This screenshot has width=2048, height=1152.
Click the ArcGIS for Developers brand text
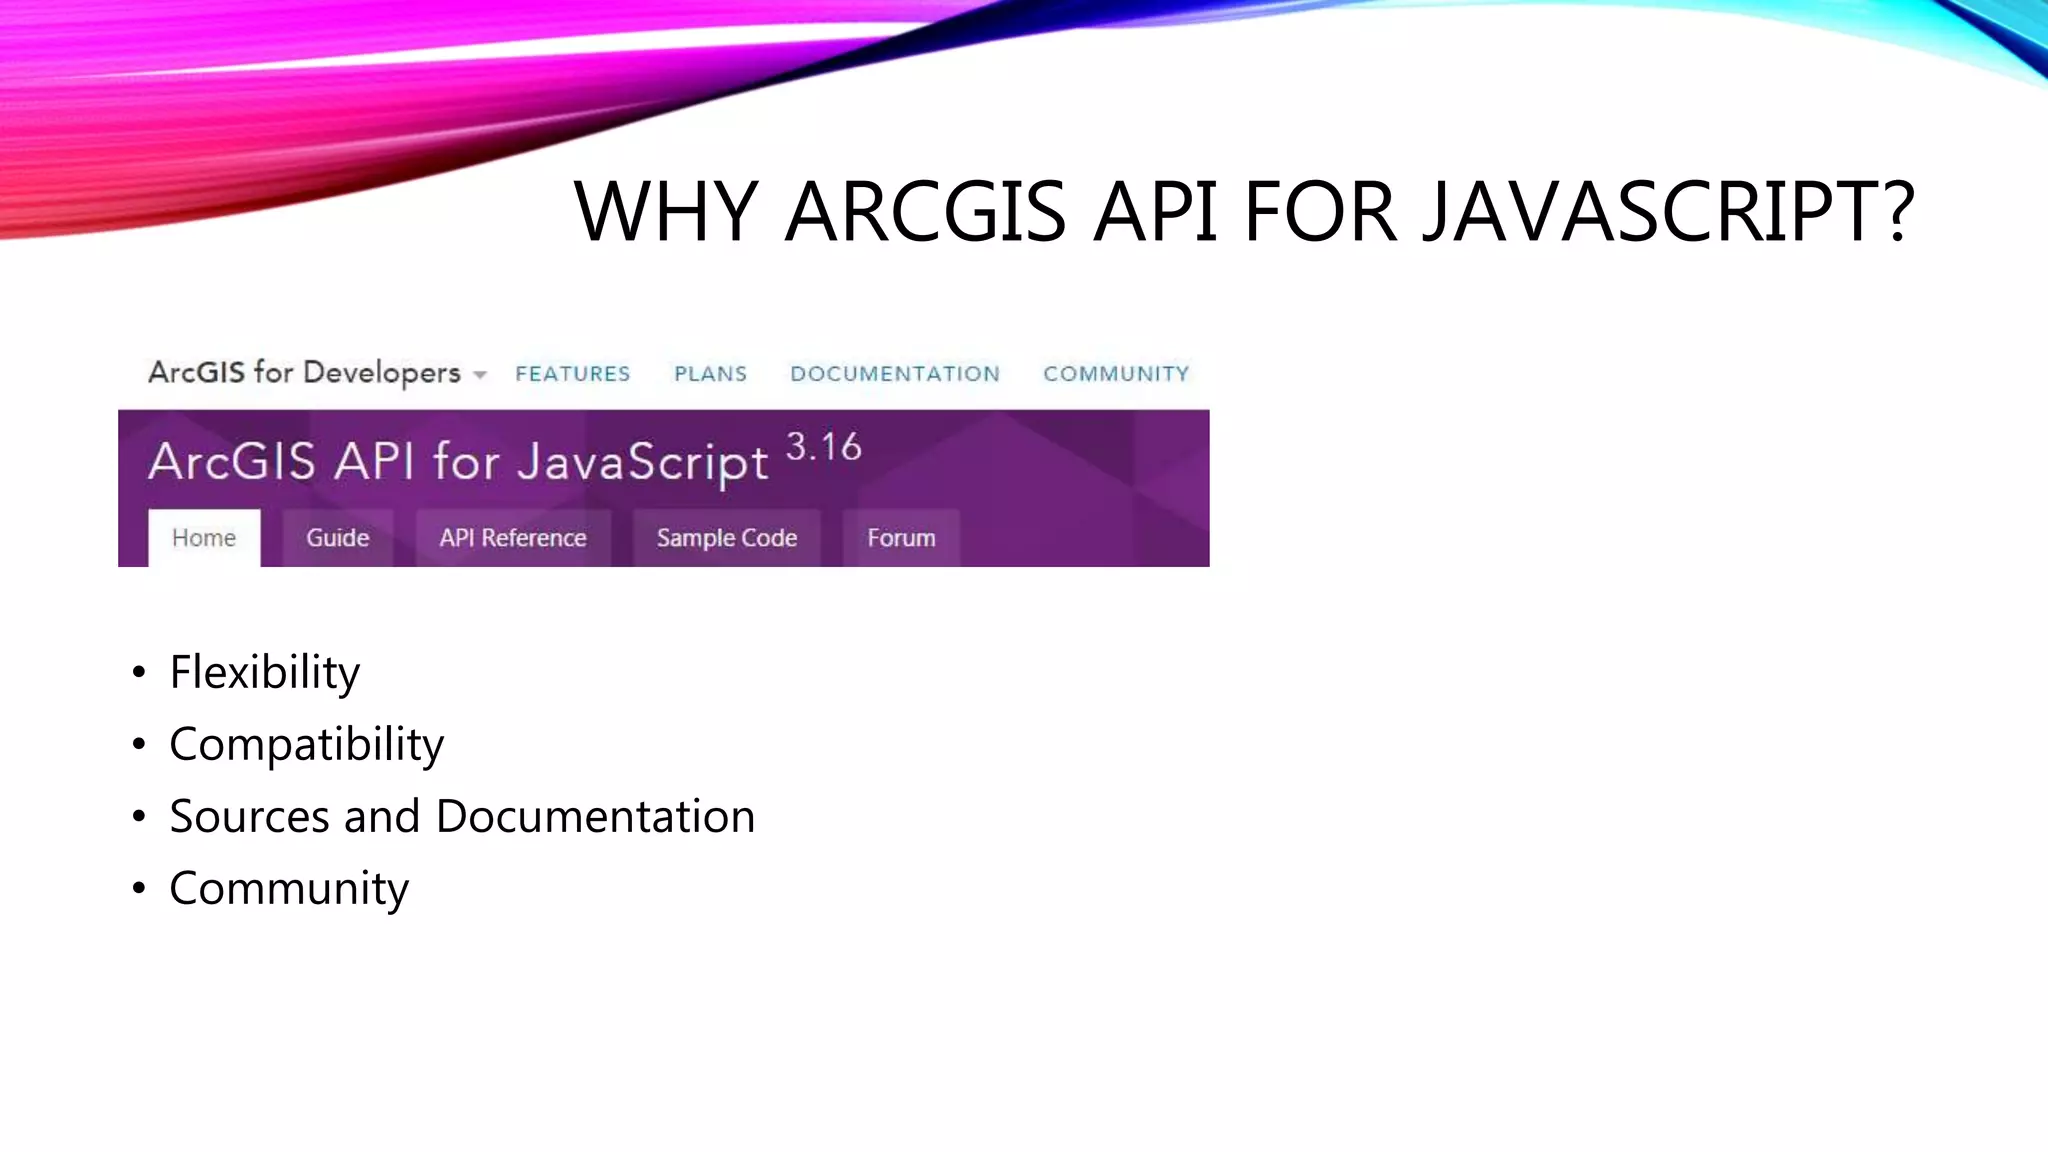click(x=304, y=372)
